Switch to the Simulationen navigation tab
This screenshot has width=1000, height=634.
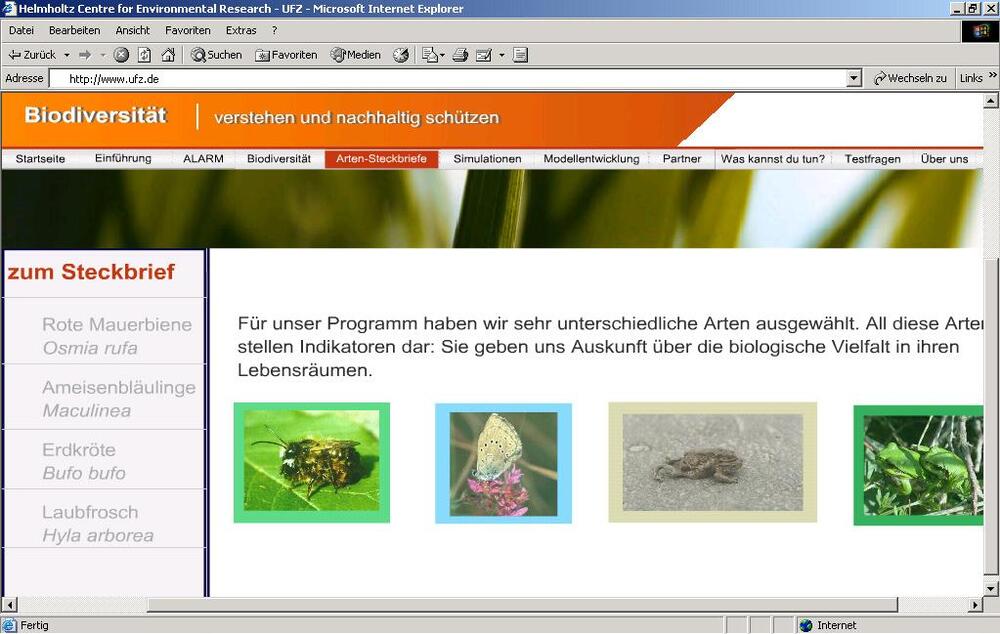tap(486, 158)
